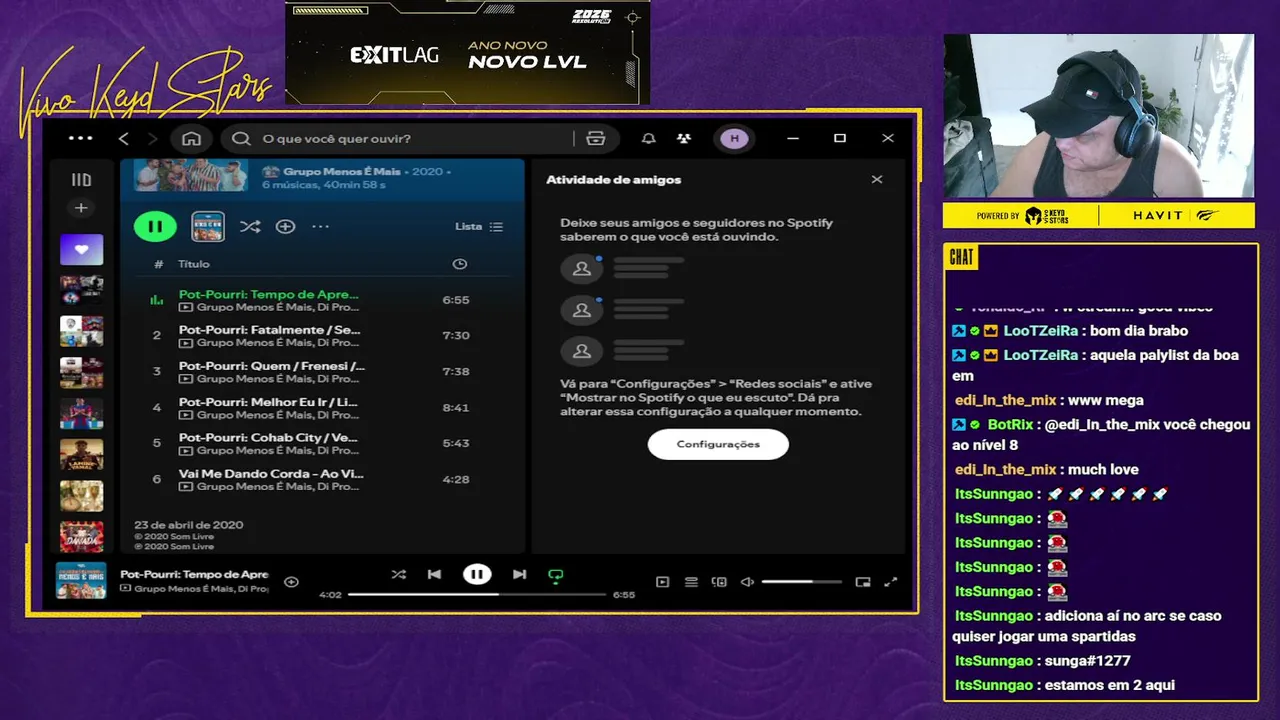Open the mini player
The height and width of the screenshot is (720, 1280).
(863, 582)
